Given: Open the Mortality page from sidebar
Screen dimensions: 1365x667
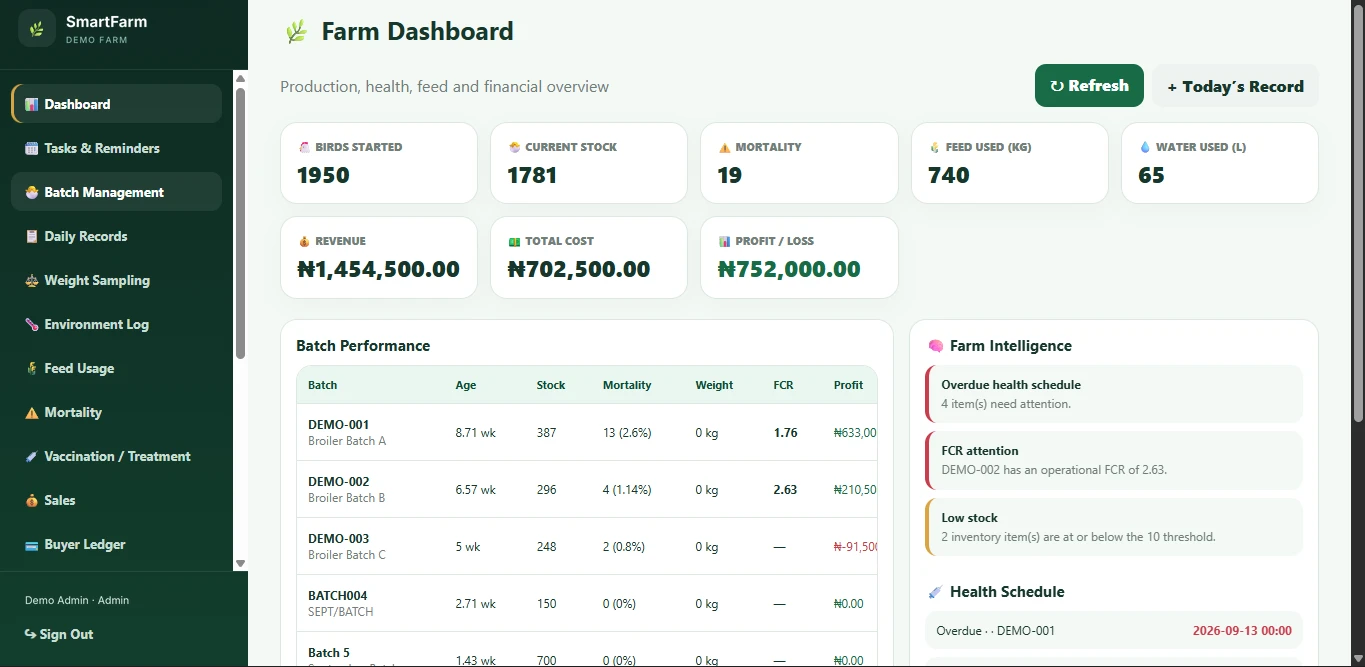Looking at the screenshot, I should coord(116,412).
